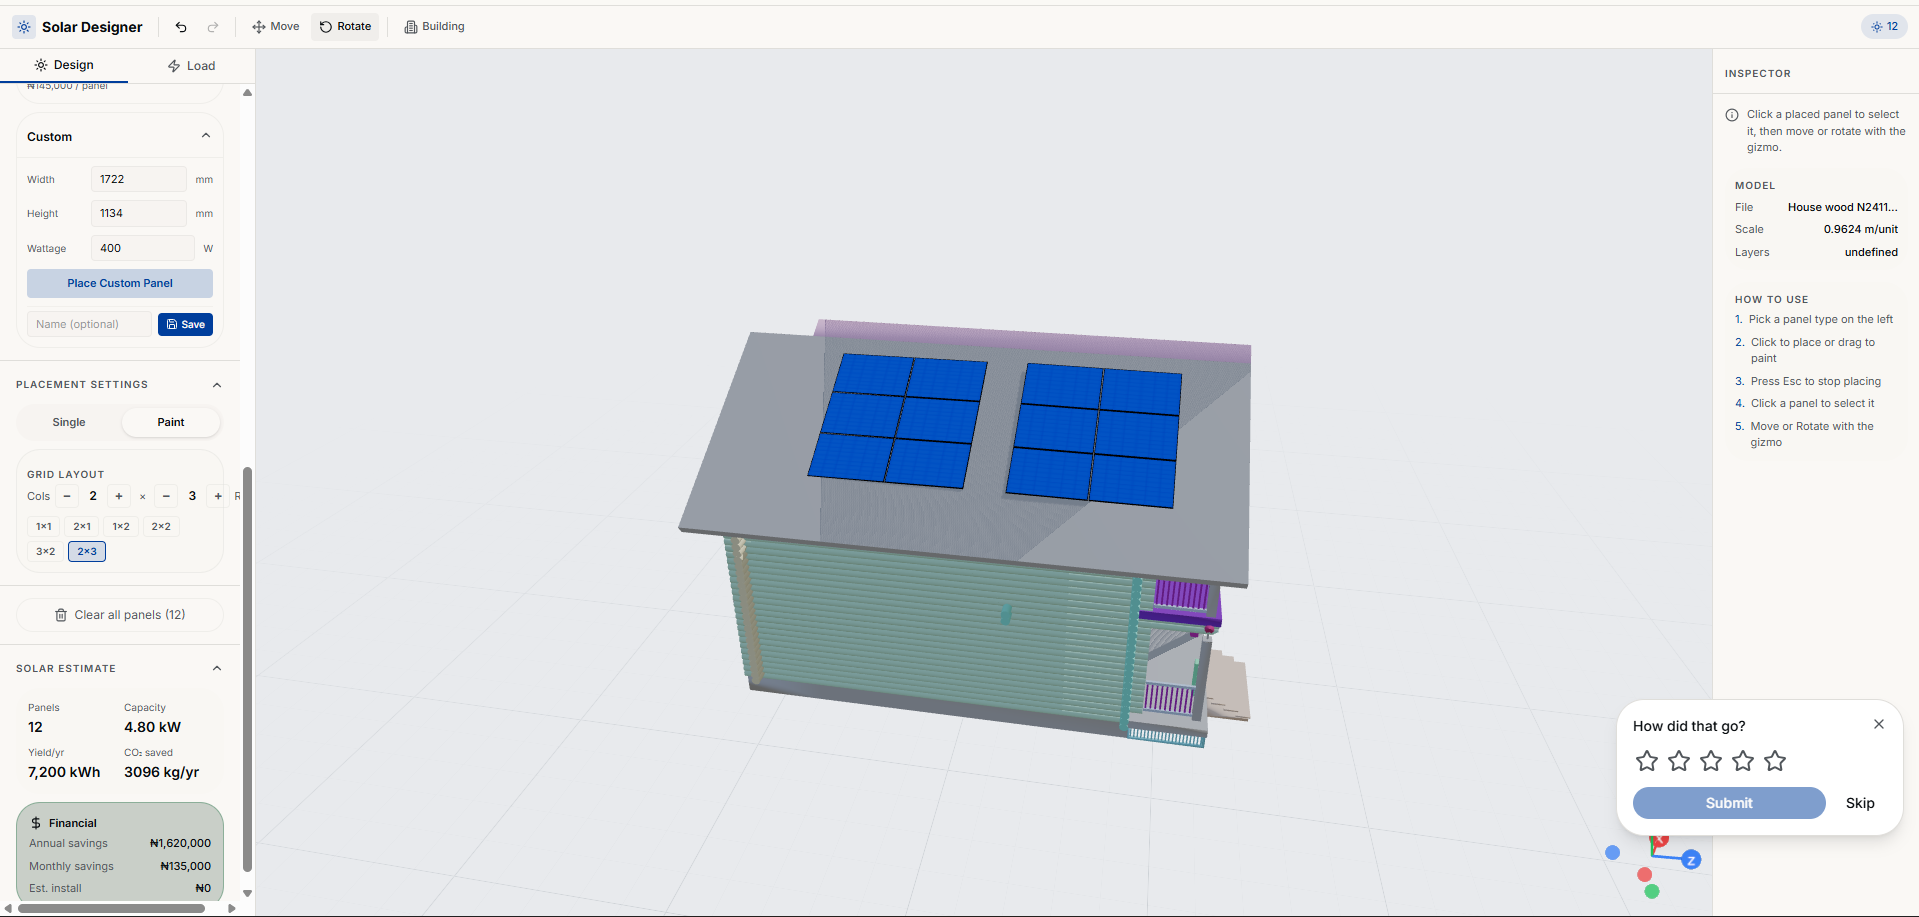The image size is (1919, 917).
Task: Click the light red dot on view gizmo
Action: coord(1644,875)
